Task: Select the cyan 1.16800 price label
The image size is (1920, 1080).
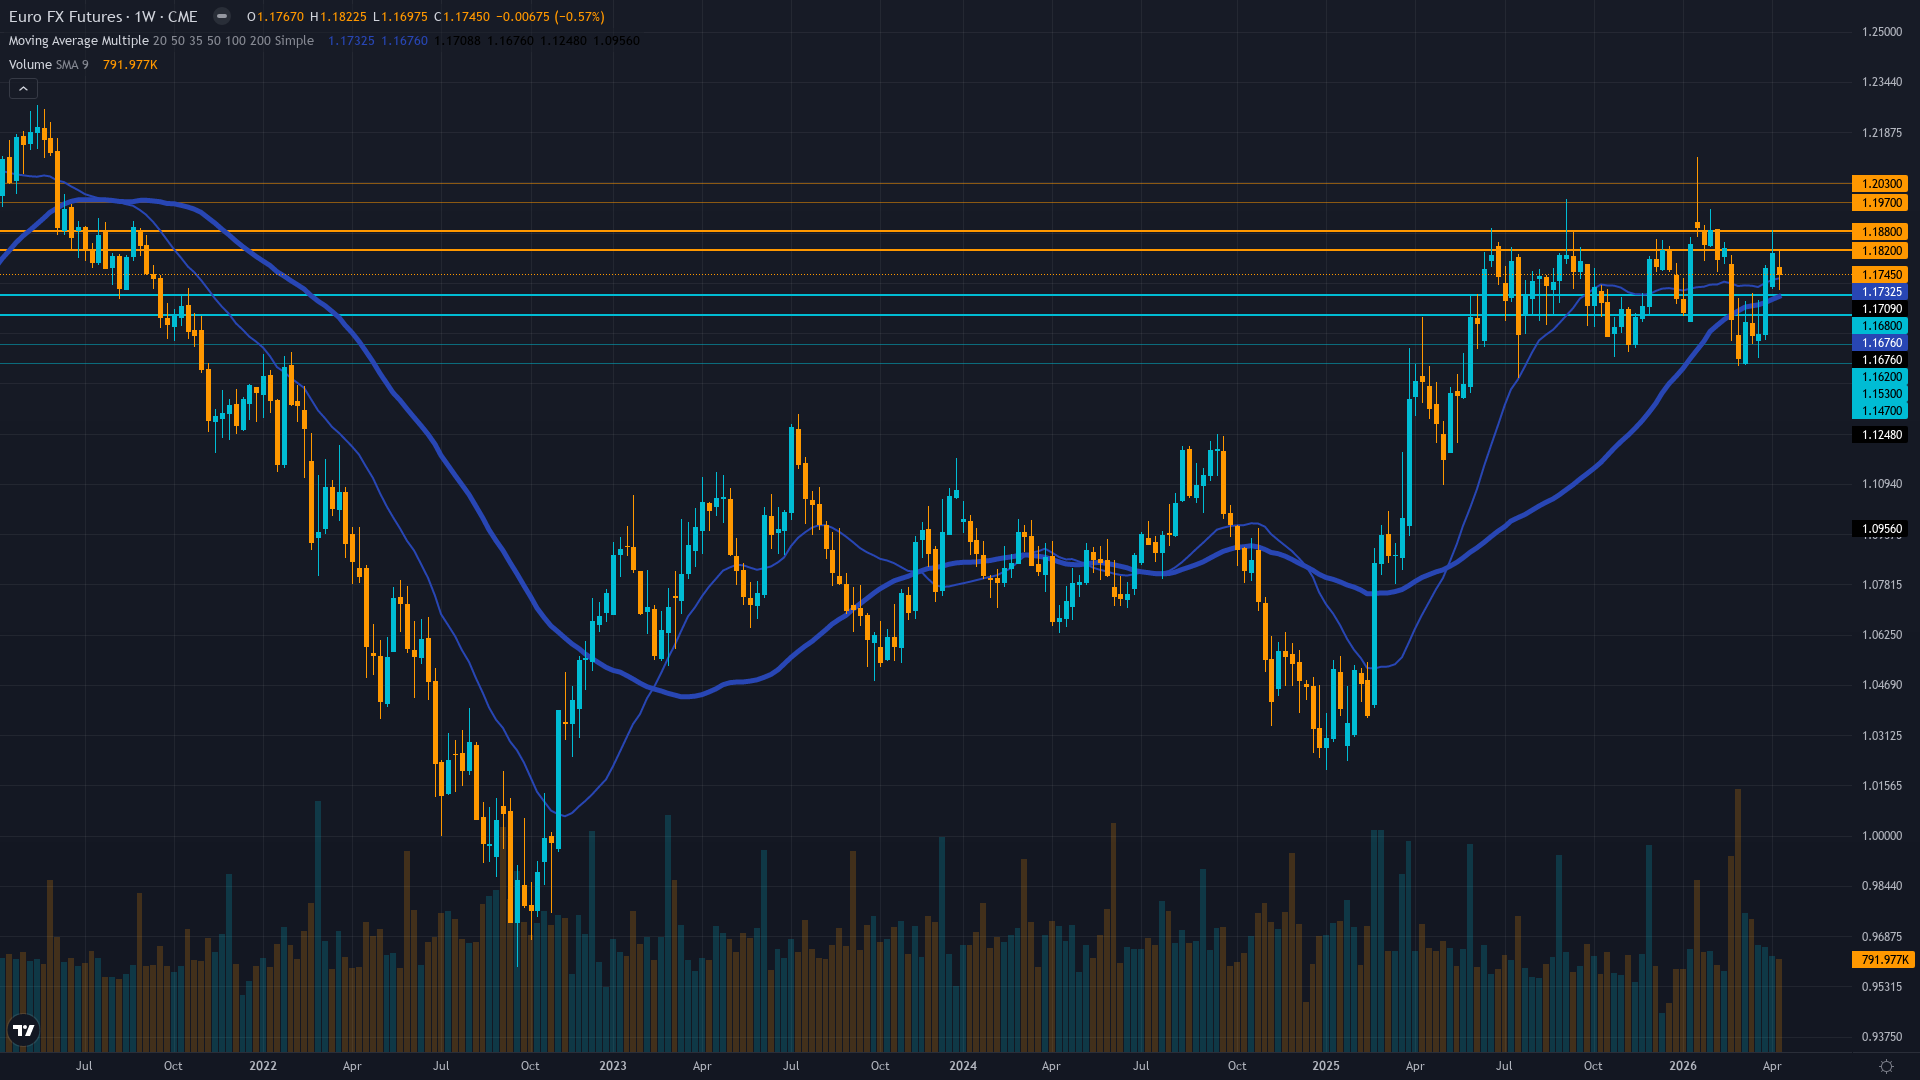Action: [x=1880, y=326]
